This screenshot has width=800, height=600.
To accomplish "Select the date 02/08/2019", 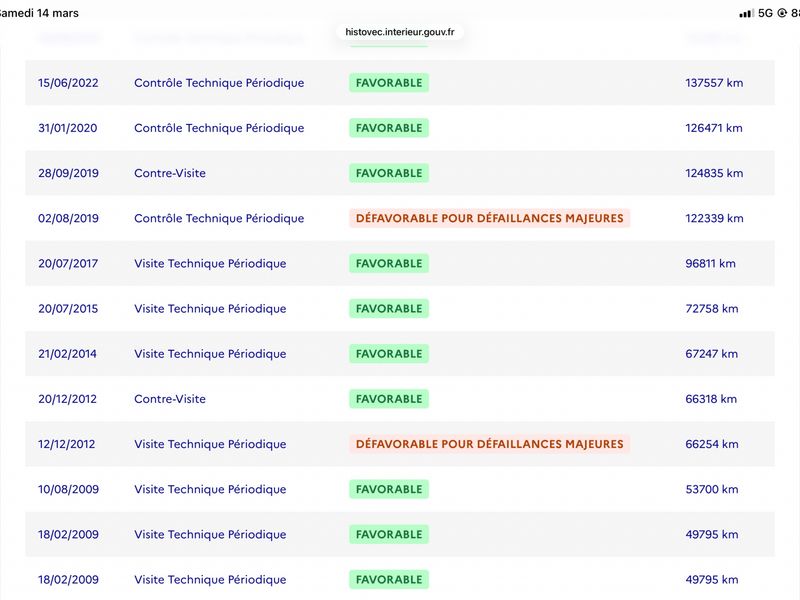I will pyautogui.click(x=68, y=218).
